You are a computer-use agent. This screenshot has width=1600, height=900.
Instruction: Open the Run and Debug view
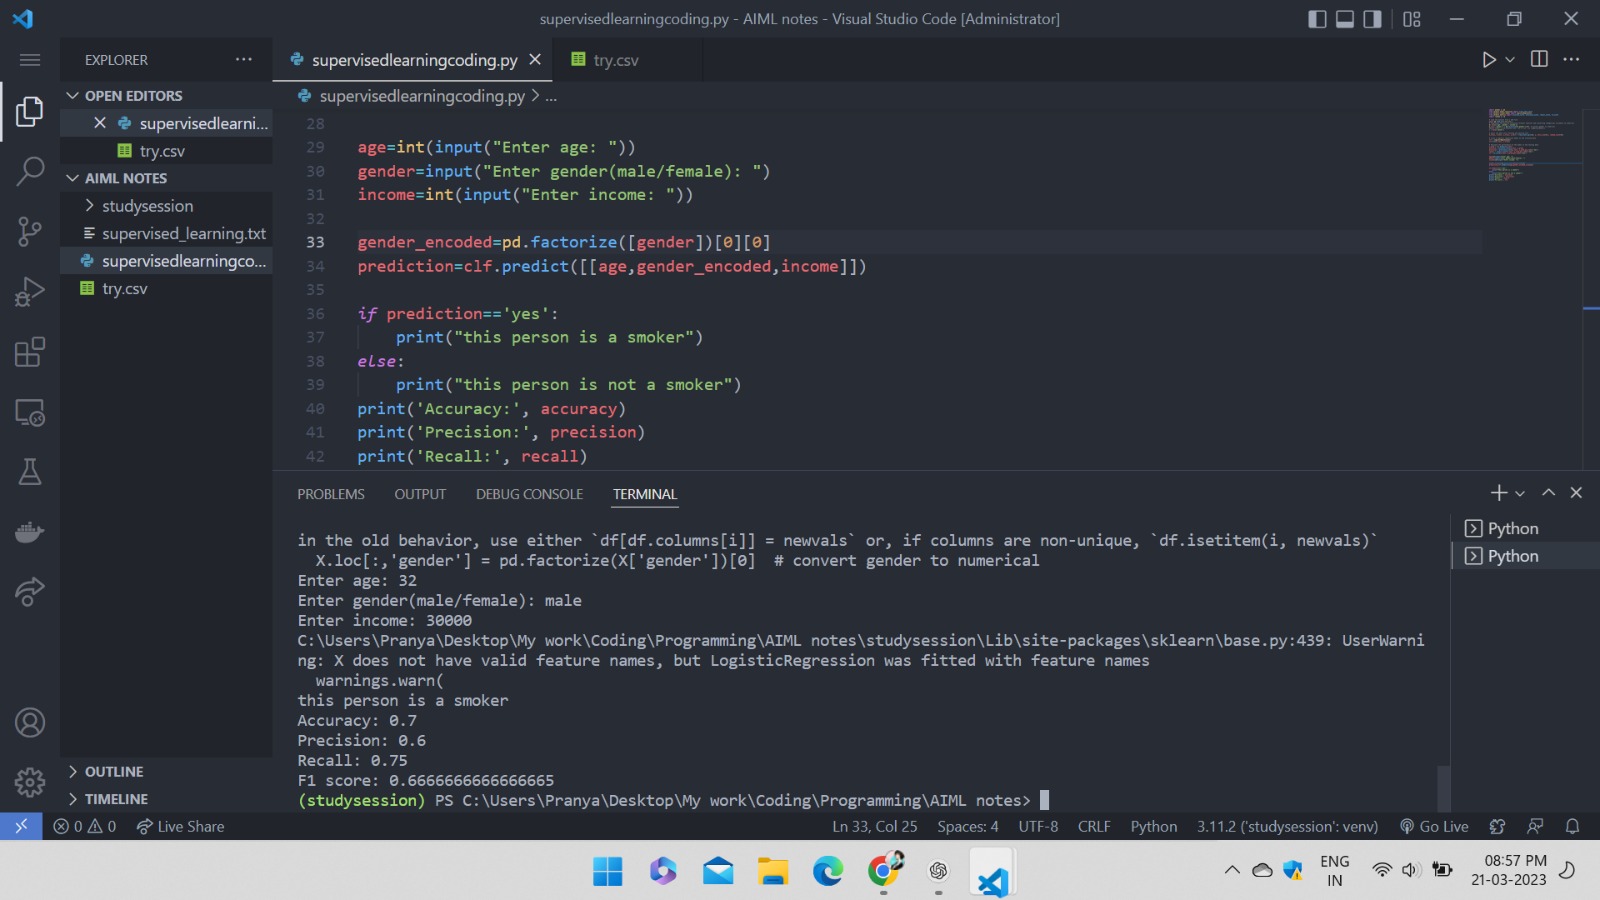(30, 292)
